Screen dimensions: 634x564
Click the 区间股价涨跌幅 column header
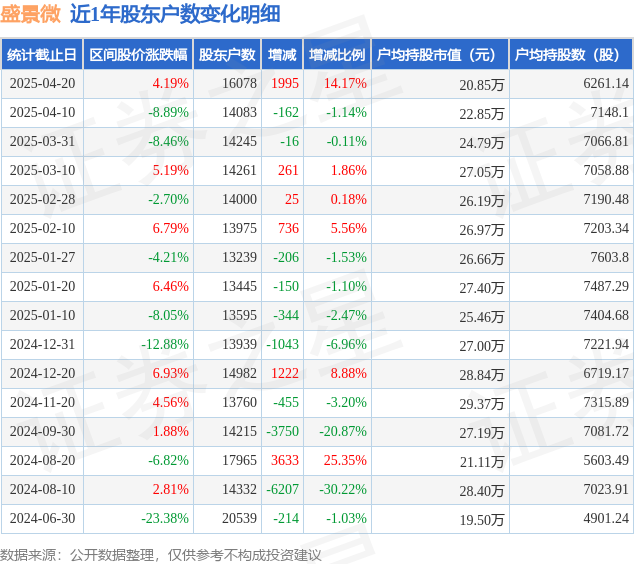pos(138,55)
